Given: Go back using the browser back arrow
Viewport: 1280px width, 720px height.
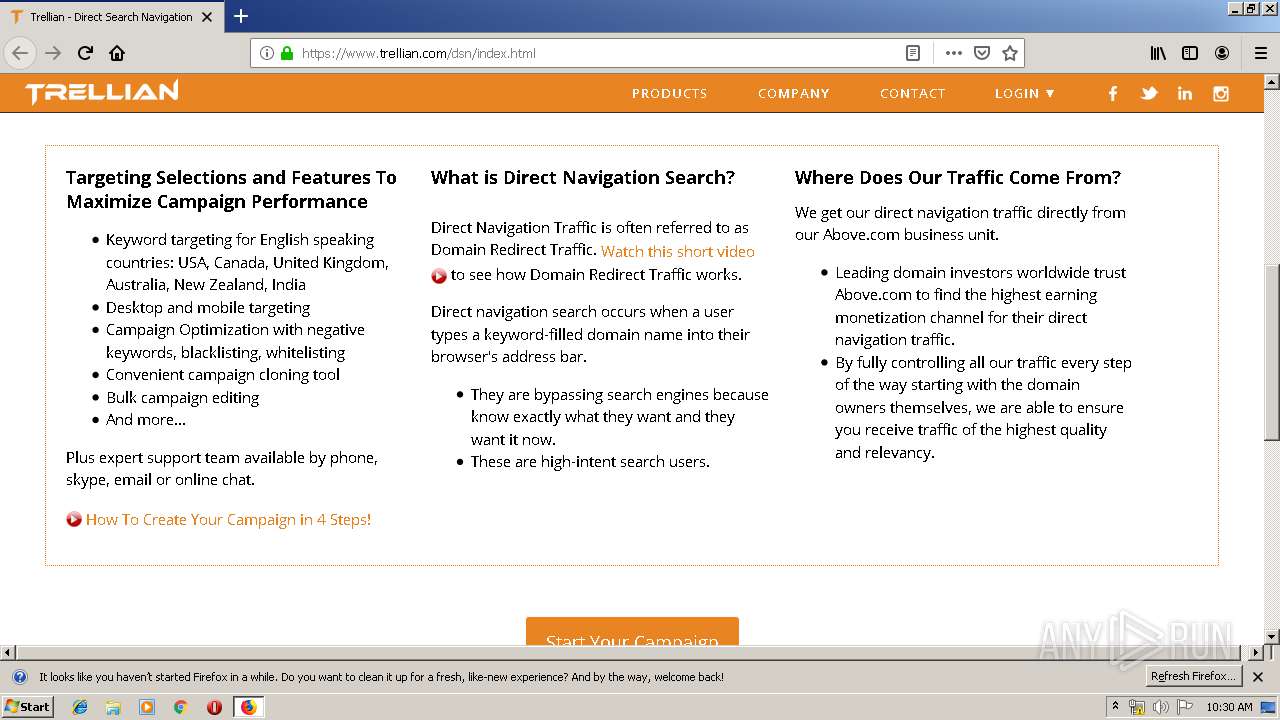Looking at the screenshot, I should click(x=20, y=53).
